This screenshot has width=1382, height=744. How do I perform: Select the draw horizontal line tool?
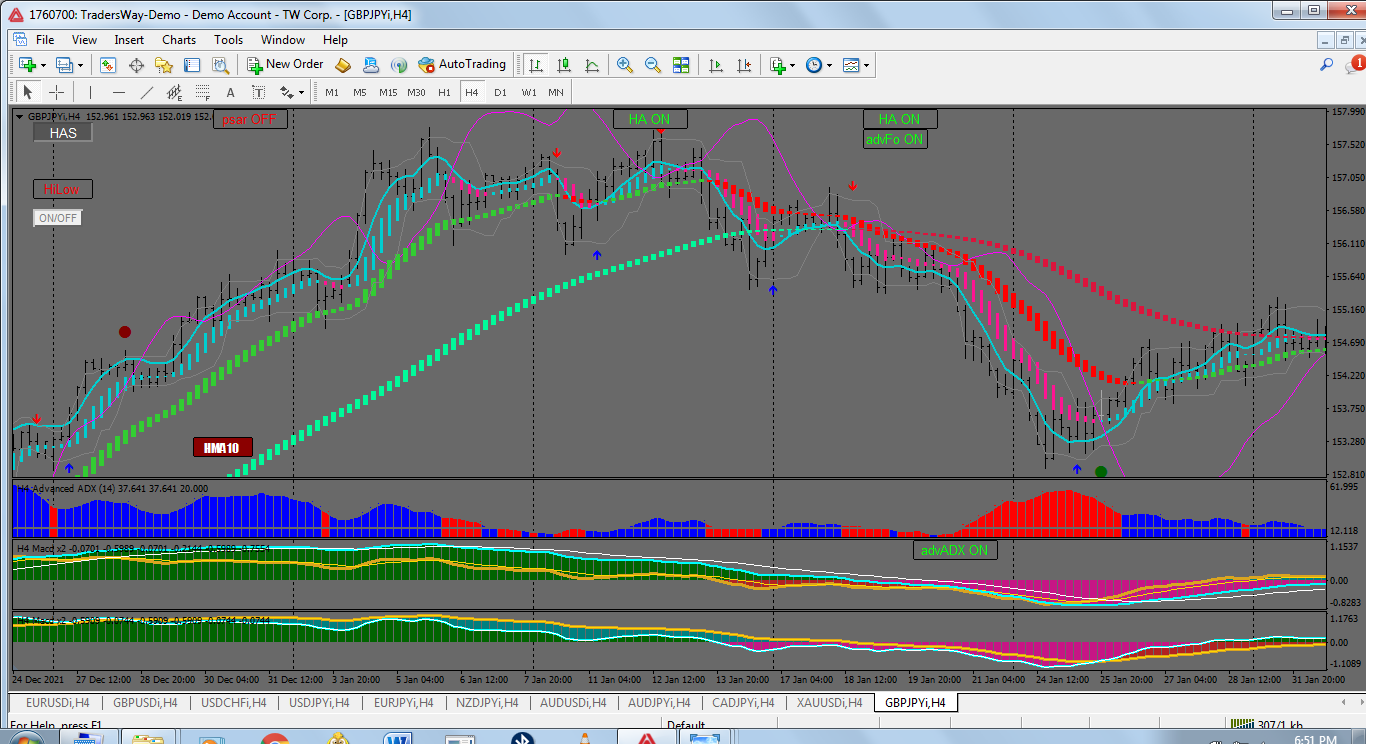pyautogui.click(x=119, y=92)
